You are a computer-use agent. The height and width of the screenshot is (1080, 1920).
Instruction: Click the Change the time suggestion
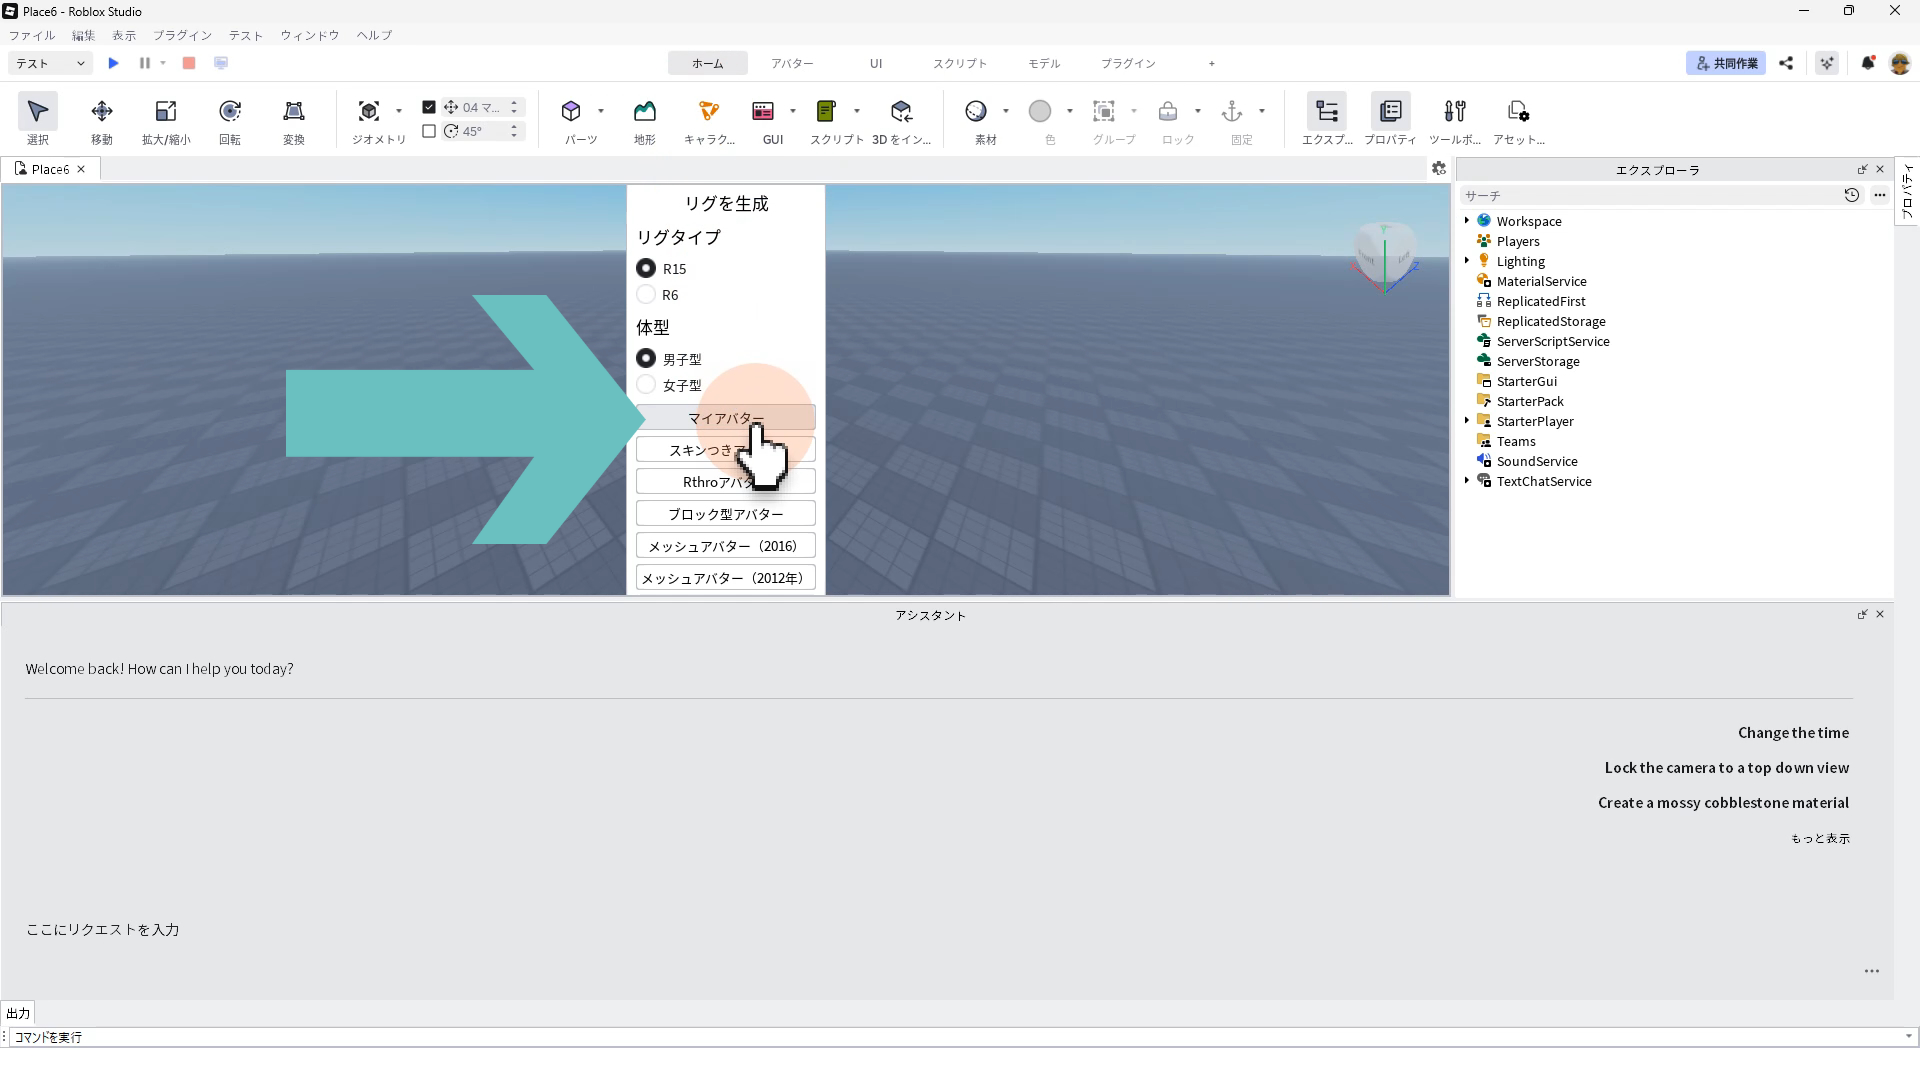point(1792,733)
